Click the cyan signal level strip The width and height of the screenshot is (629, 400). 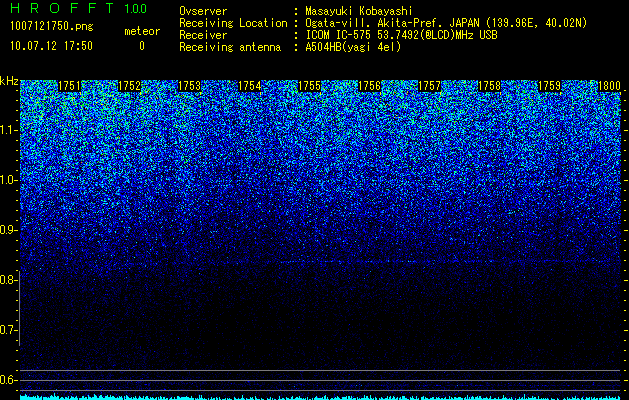320,397
